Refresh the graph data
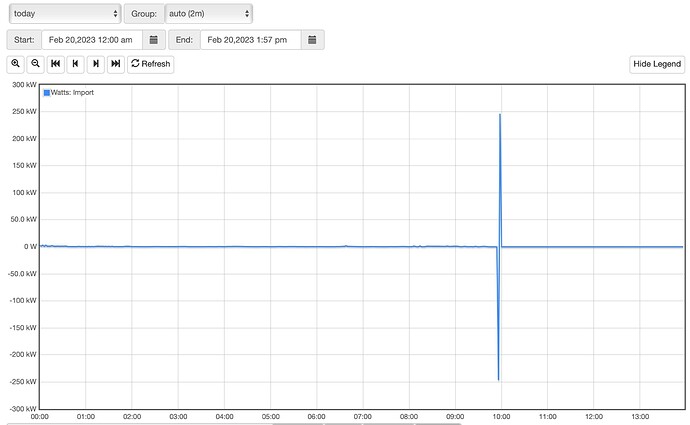The height and width of the screenshot is (425, 690). pos(150,64)
